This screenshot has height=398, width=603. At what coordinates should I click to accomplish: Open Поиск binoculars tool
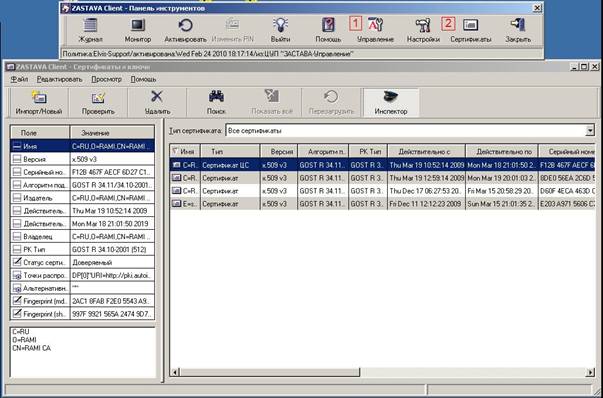216,103
